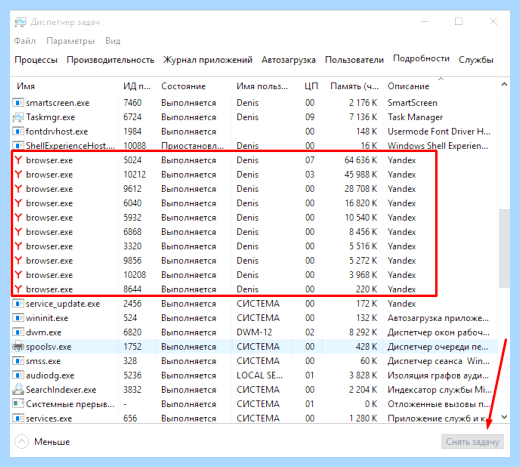Click the fontdrvhost.exe process icon
The height and width of the screenshot is (467, 520).
point(18,131)
